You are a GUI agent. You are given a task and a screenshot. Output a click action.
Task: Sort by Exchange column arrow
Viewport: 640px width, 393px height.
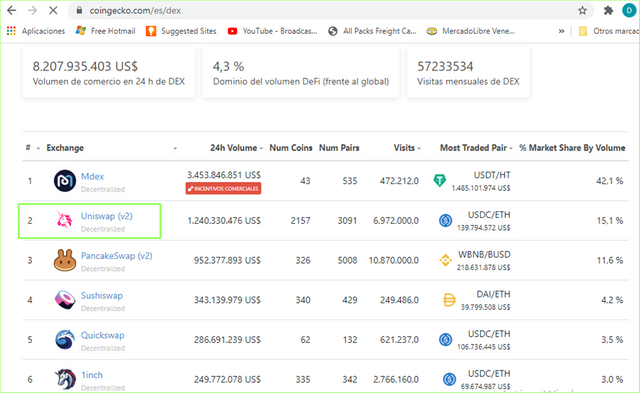(175, 148)
